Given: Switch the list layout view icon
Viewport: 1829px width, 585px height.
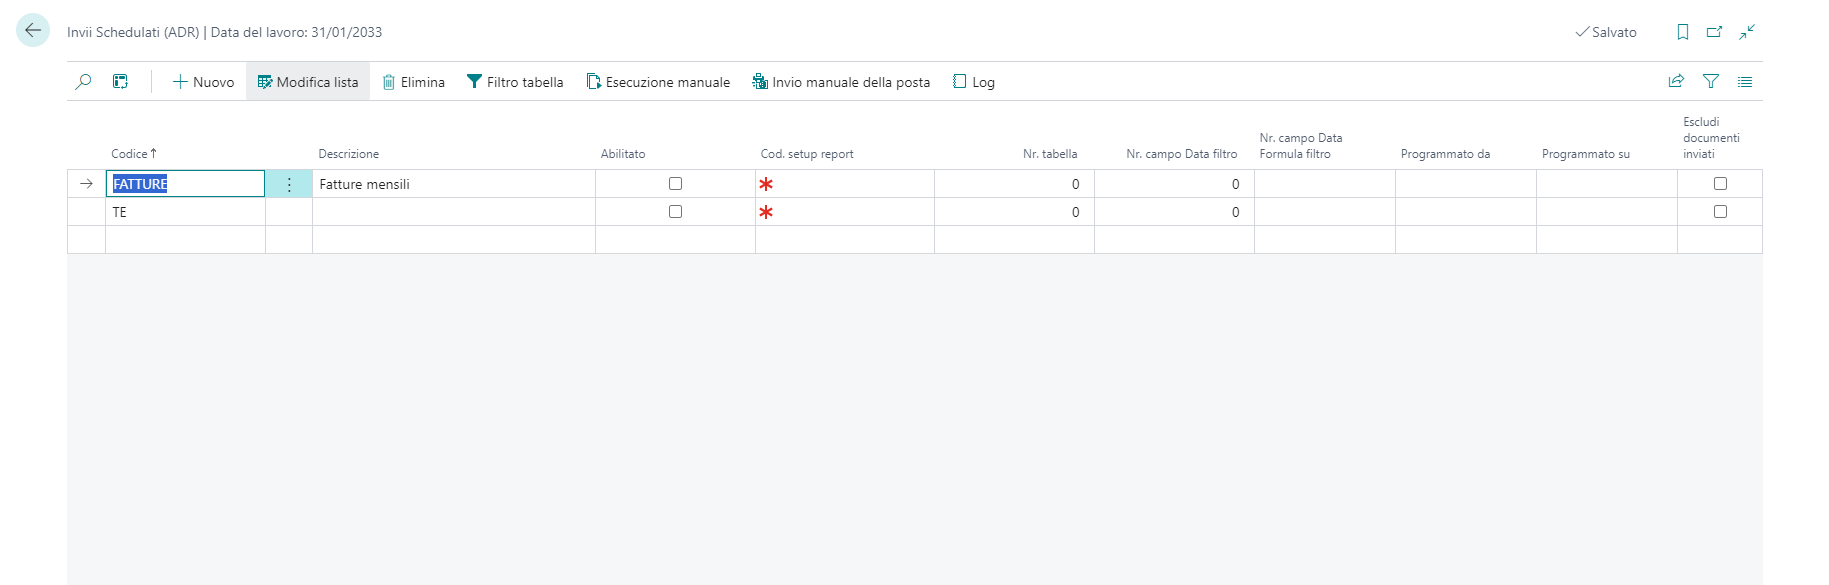Looking at the screenshot, I should (x=1745, y=82).
